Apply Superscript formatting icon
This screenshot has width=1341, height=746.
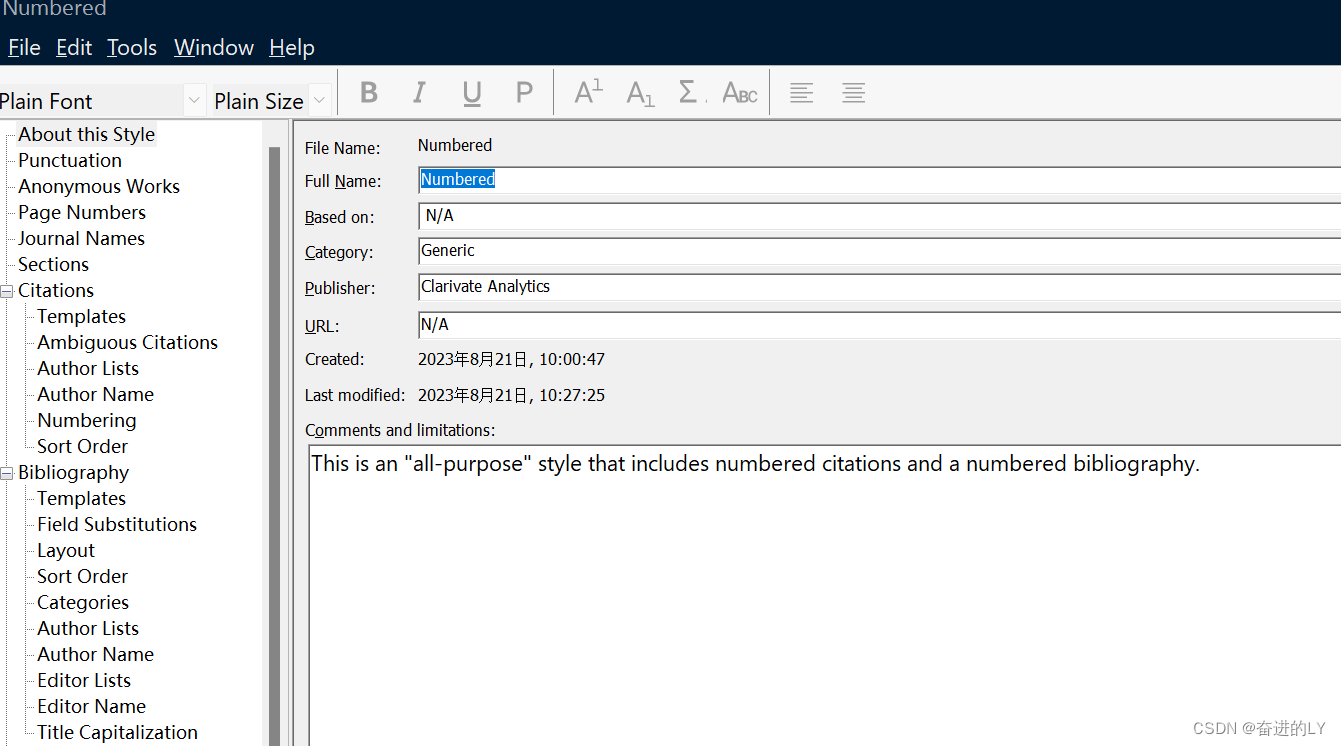point(588,93)
